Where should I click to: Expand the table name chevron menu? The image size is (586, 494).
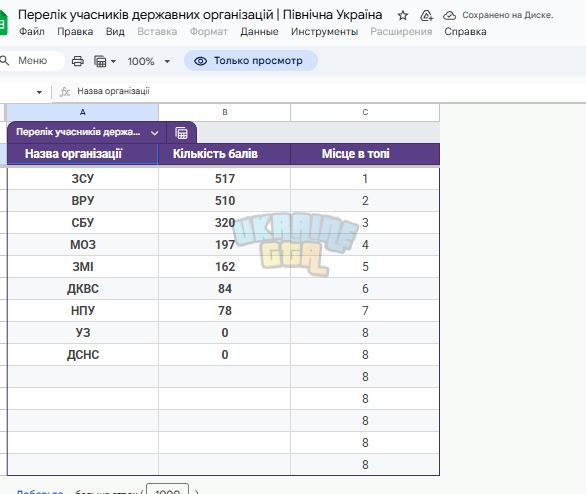point(154,133)
